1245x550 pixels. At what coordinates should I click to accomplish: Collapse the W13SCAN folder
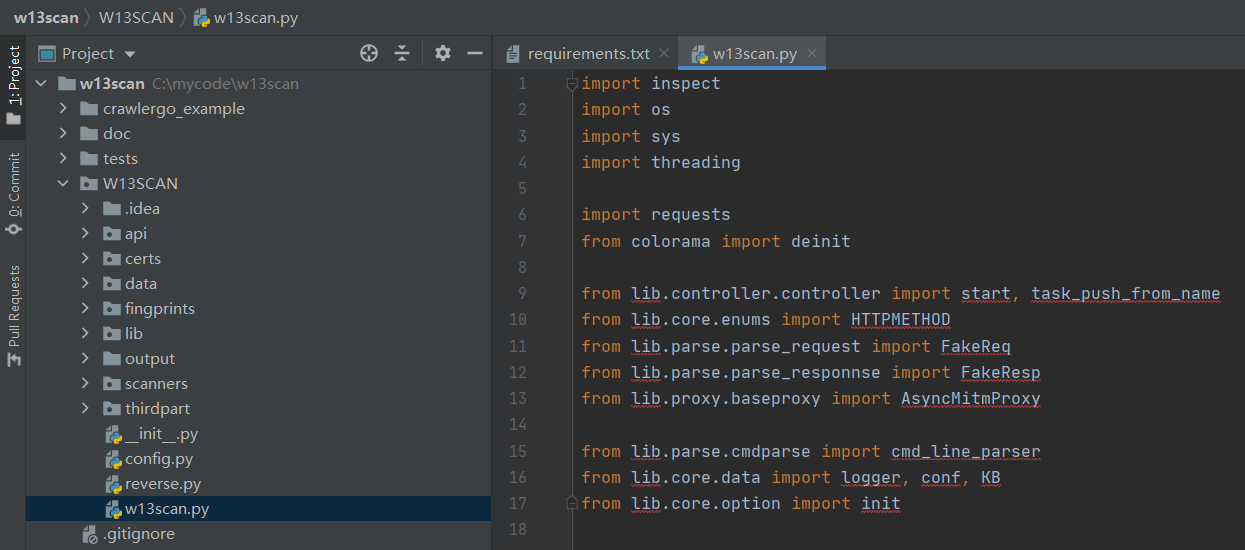(x=63, y=184)
